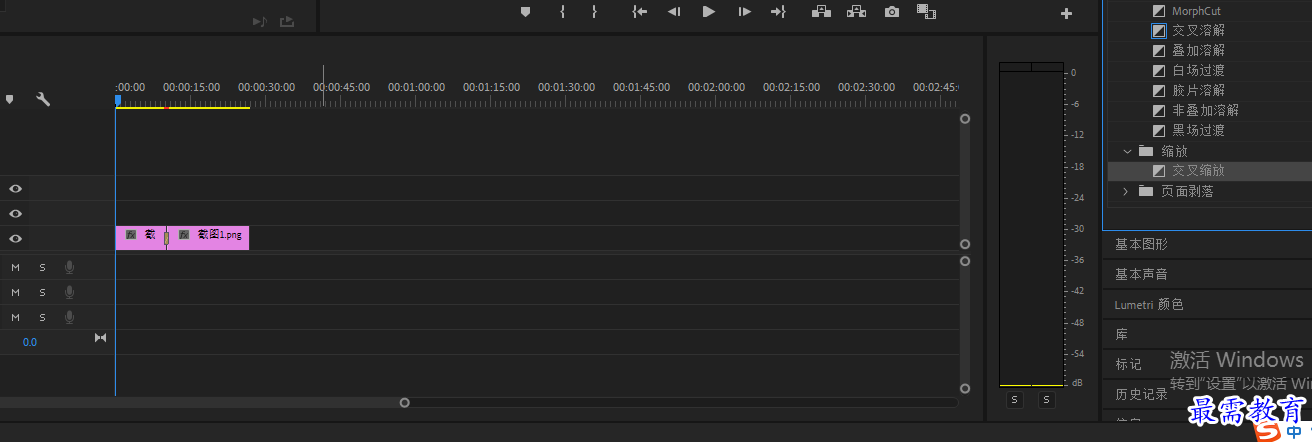1312x442 pixels.
Task: Step back one frame
Action: tap(674, 12)
